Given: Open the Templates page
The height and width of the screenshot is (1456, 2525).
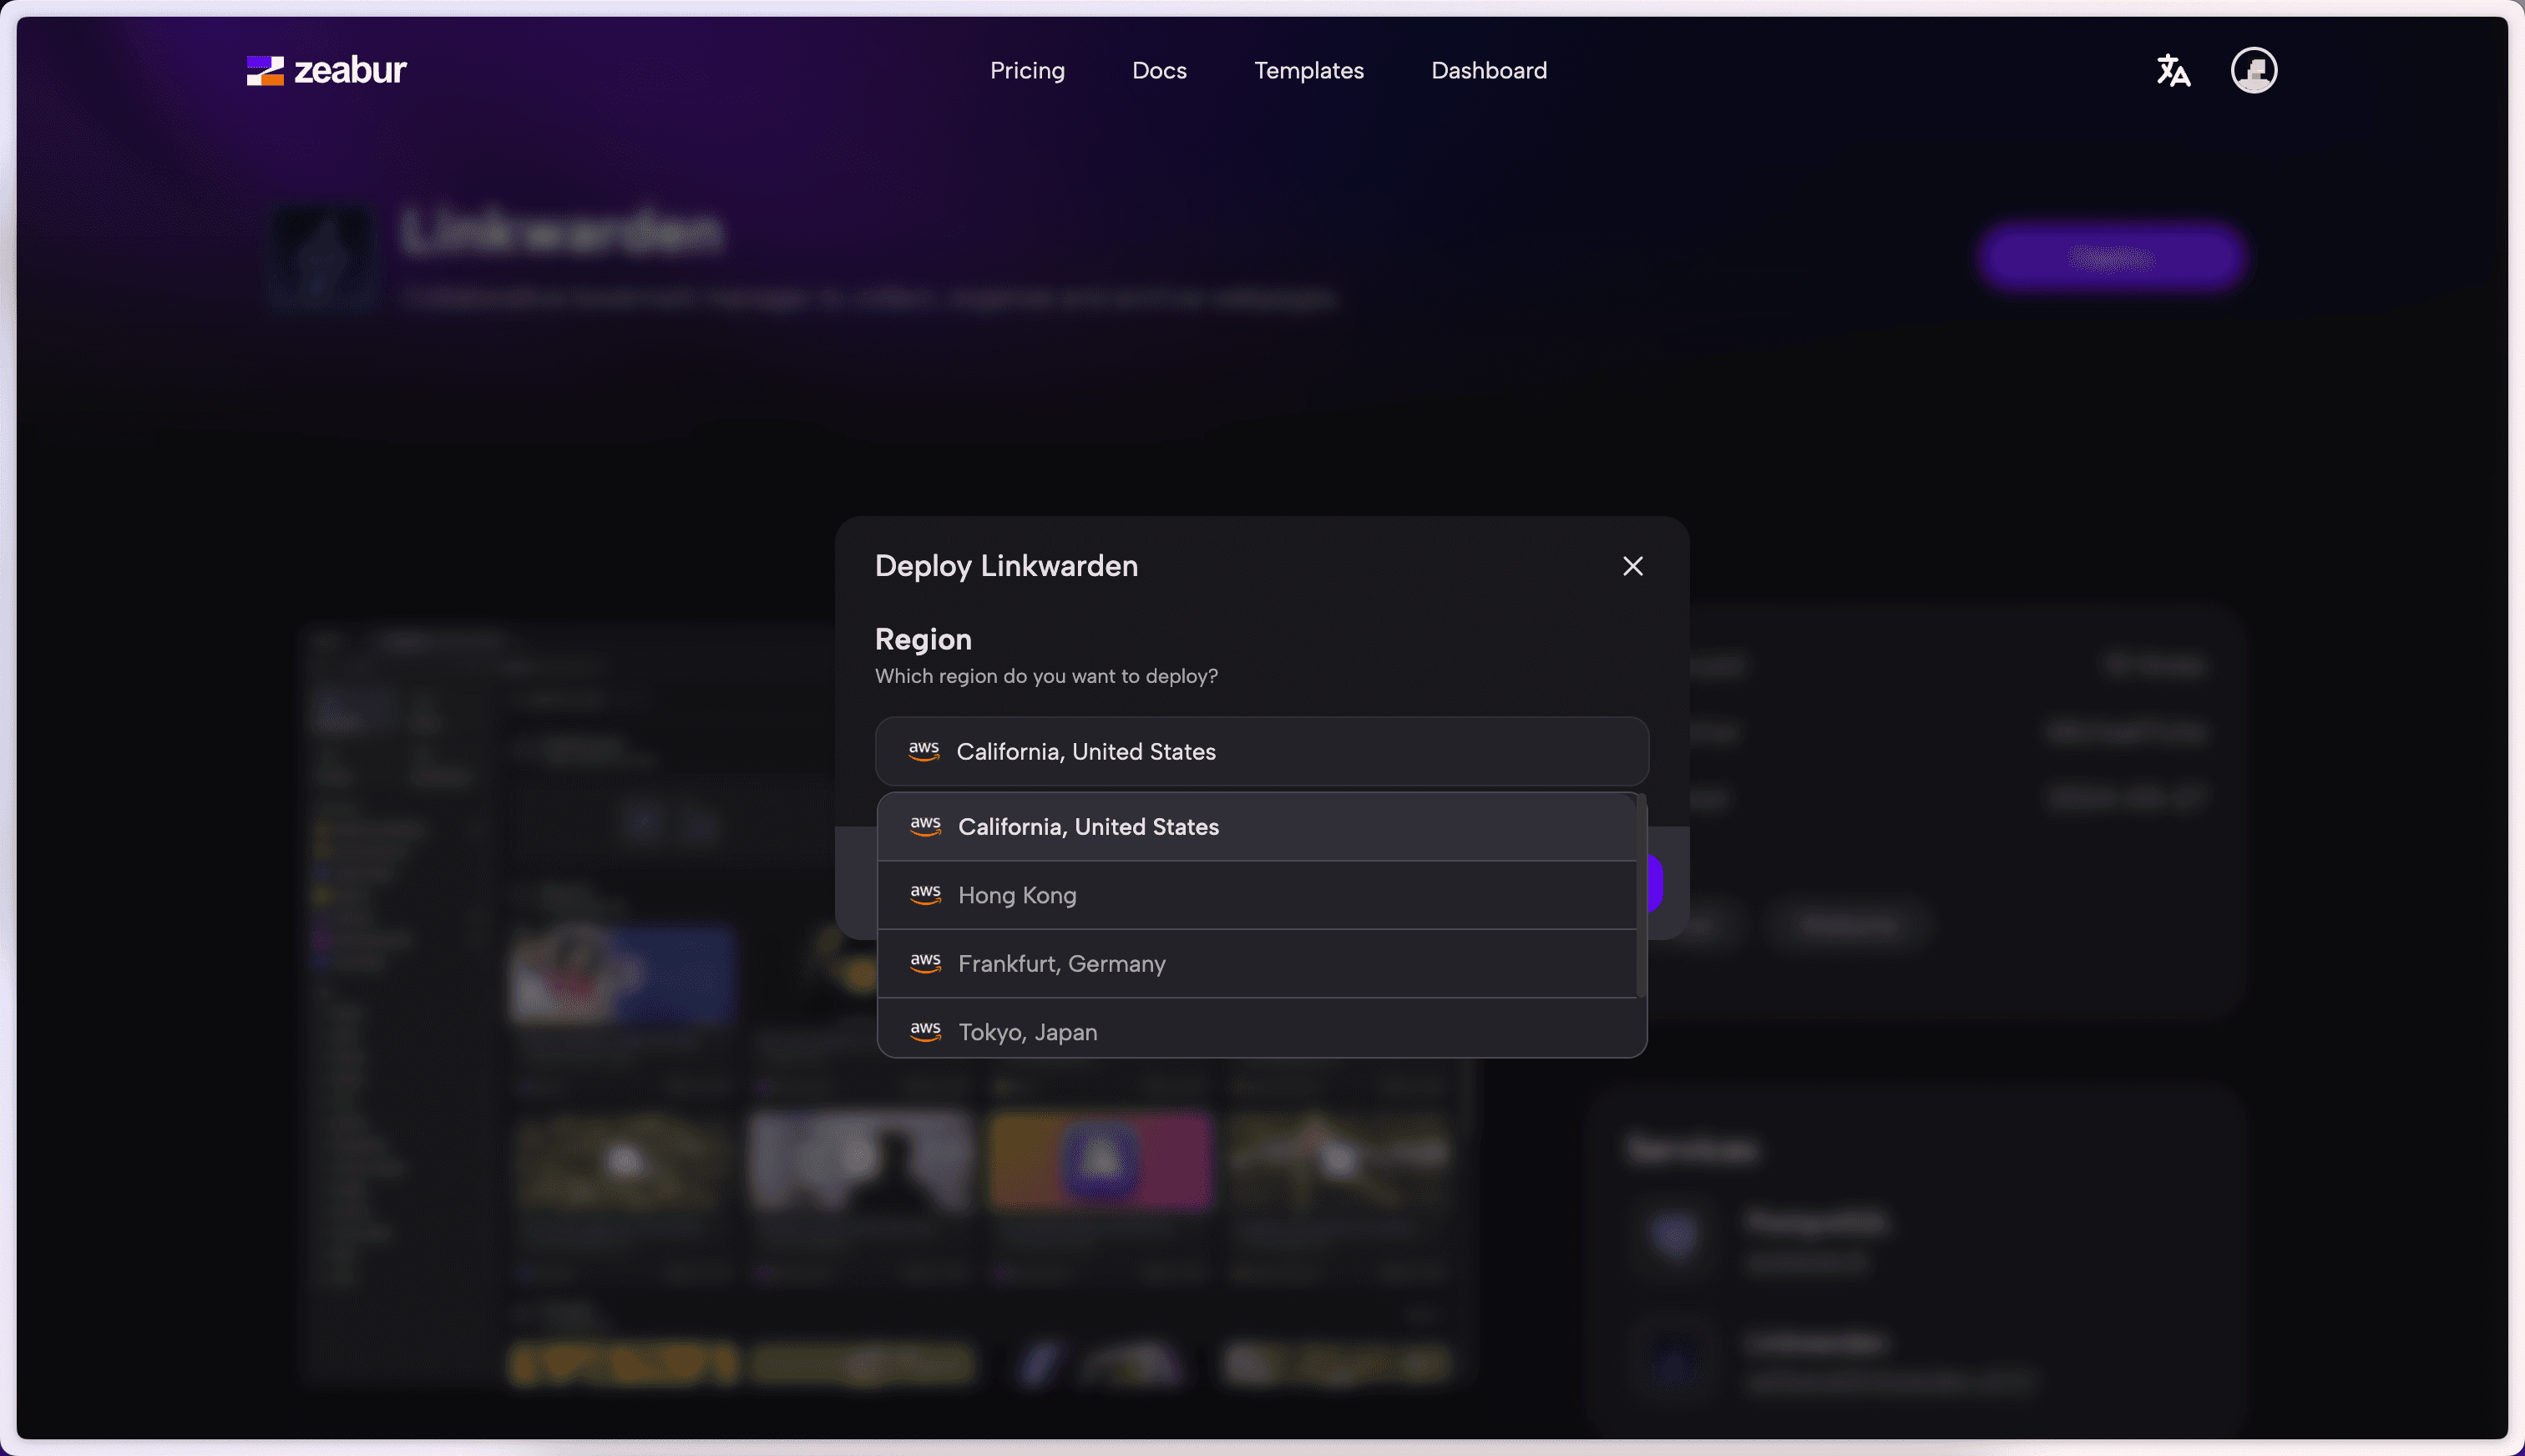Looking at the screenshot, I should (1309, 70).
